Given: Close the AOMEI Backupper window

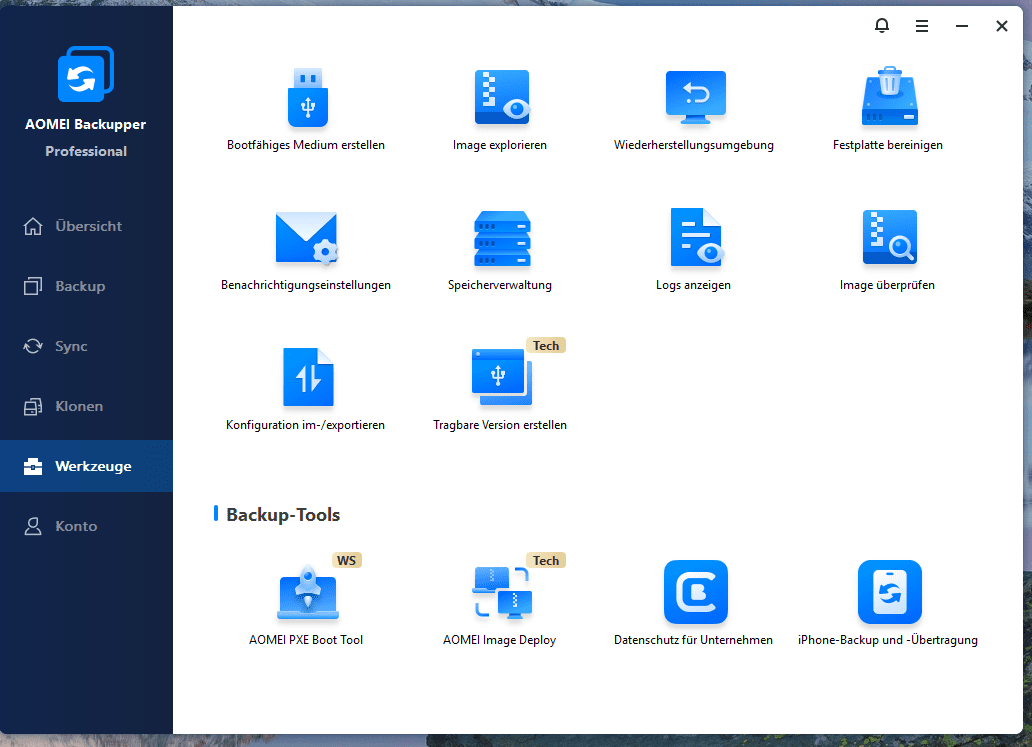Looking at the screenshot, I should point(1002,26).
